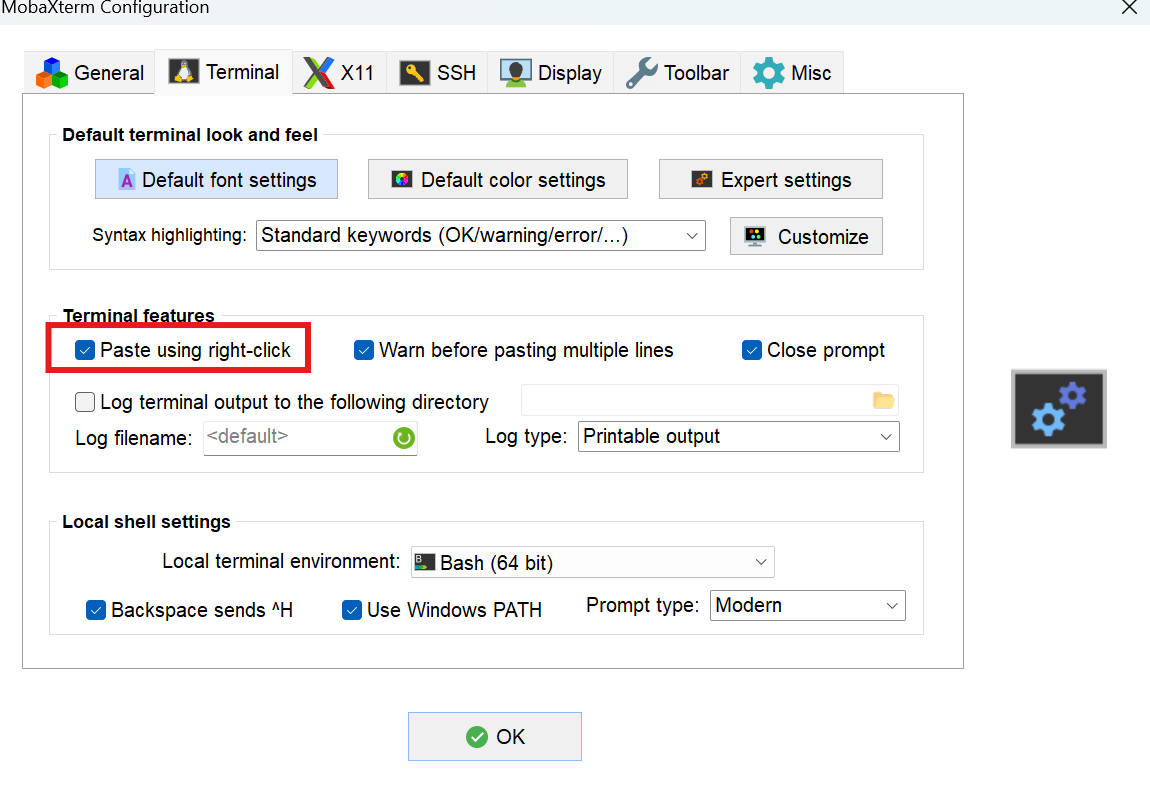This screenshot has width=1150, height=789.
Task: Uncheck Use Windows PATH
Action: [x=352, y=610]
